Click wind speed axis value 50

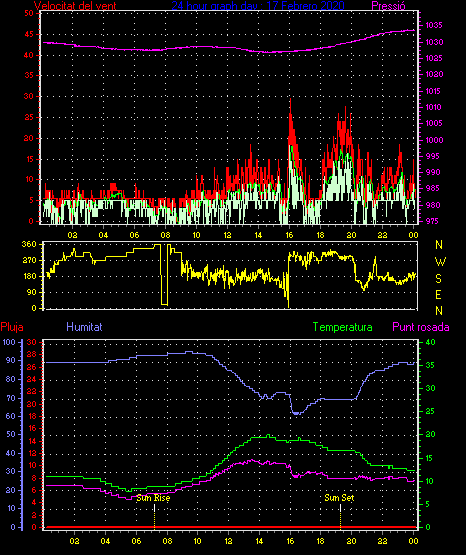(x=29, y=13)
